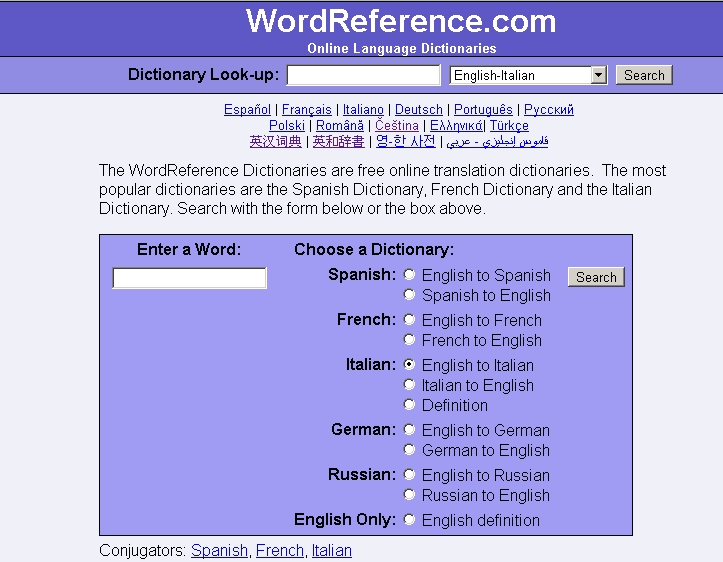Pick the English definition radio button
Image resolution: width=723 pixels, height=562 pixels.
click(x=409, y=520)
